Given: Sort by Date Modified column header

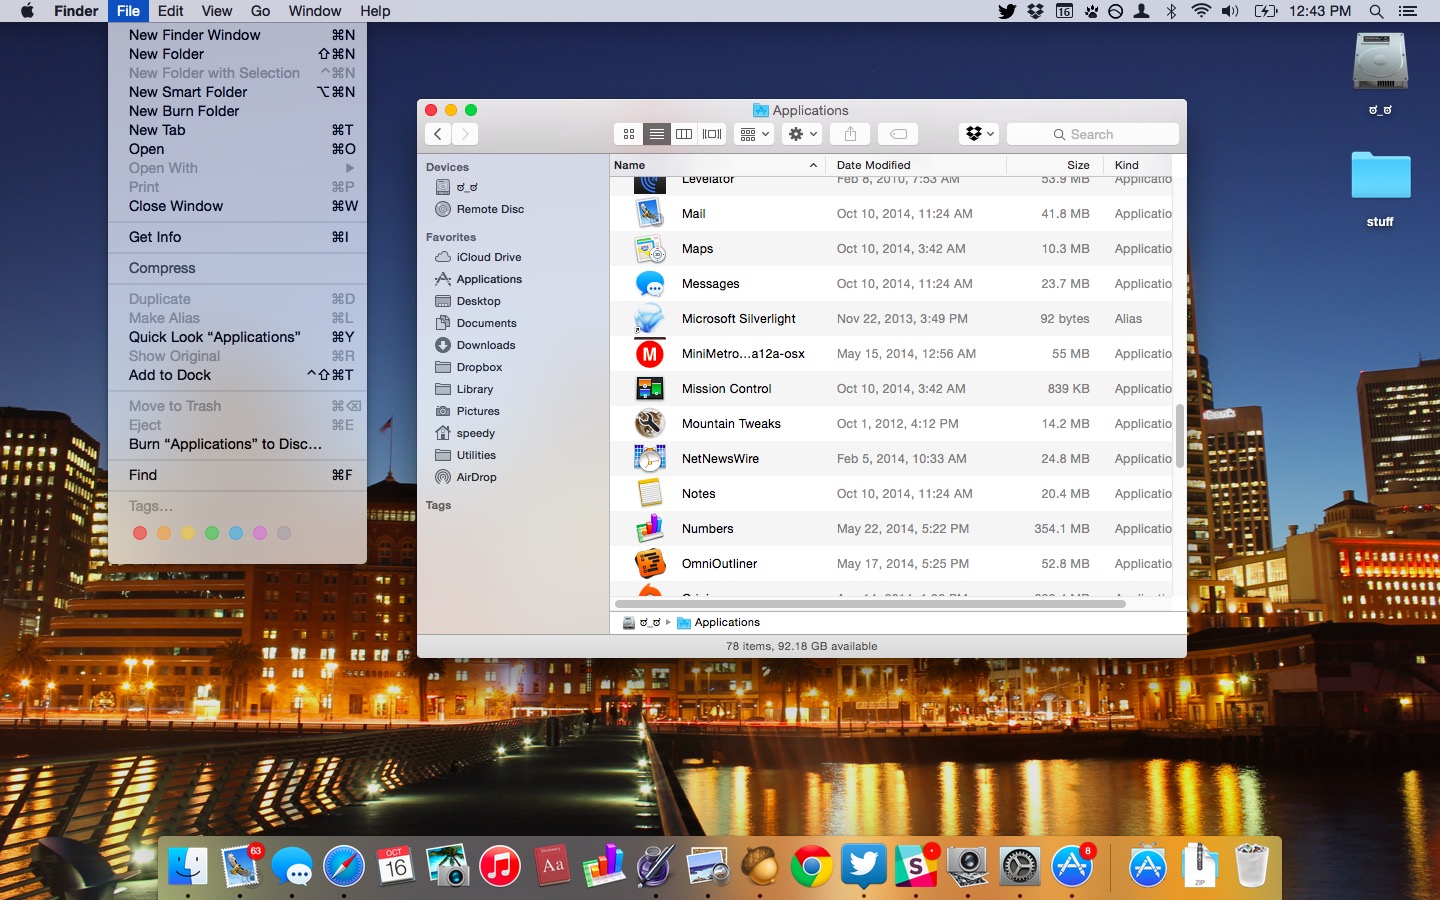Looking at the screenshot, I should (x=873, y=165).
